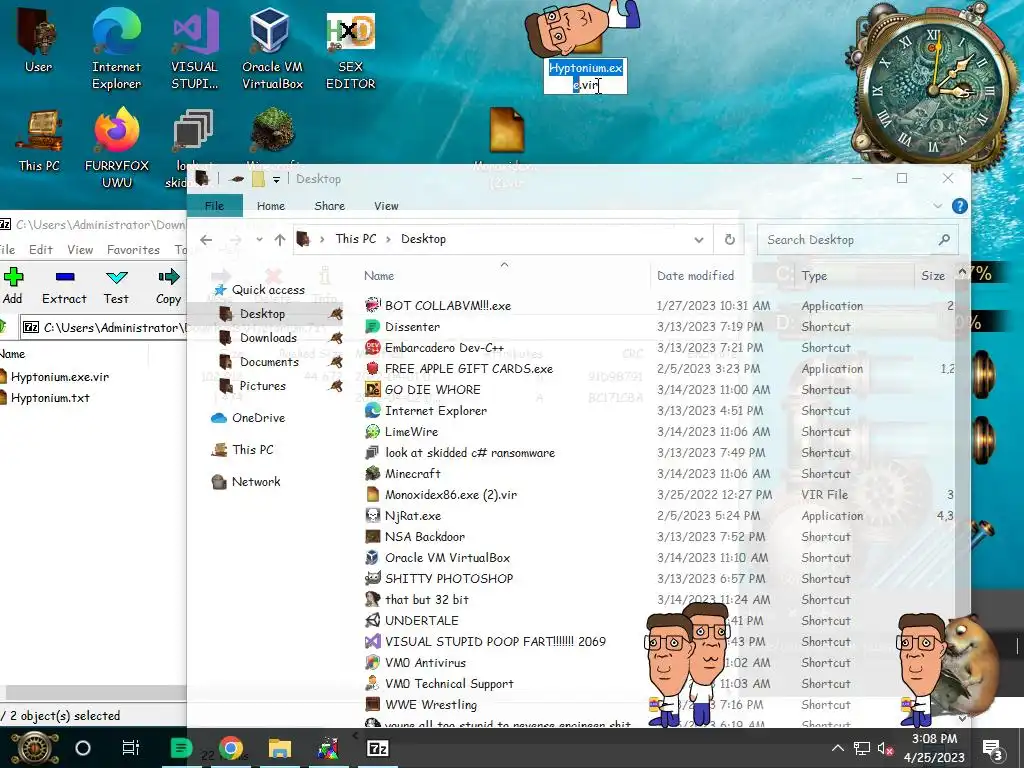Select BOT COLLABVM!!!.exe file
Screen dimensions: 1024x768
tap(447, 306)
